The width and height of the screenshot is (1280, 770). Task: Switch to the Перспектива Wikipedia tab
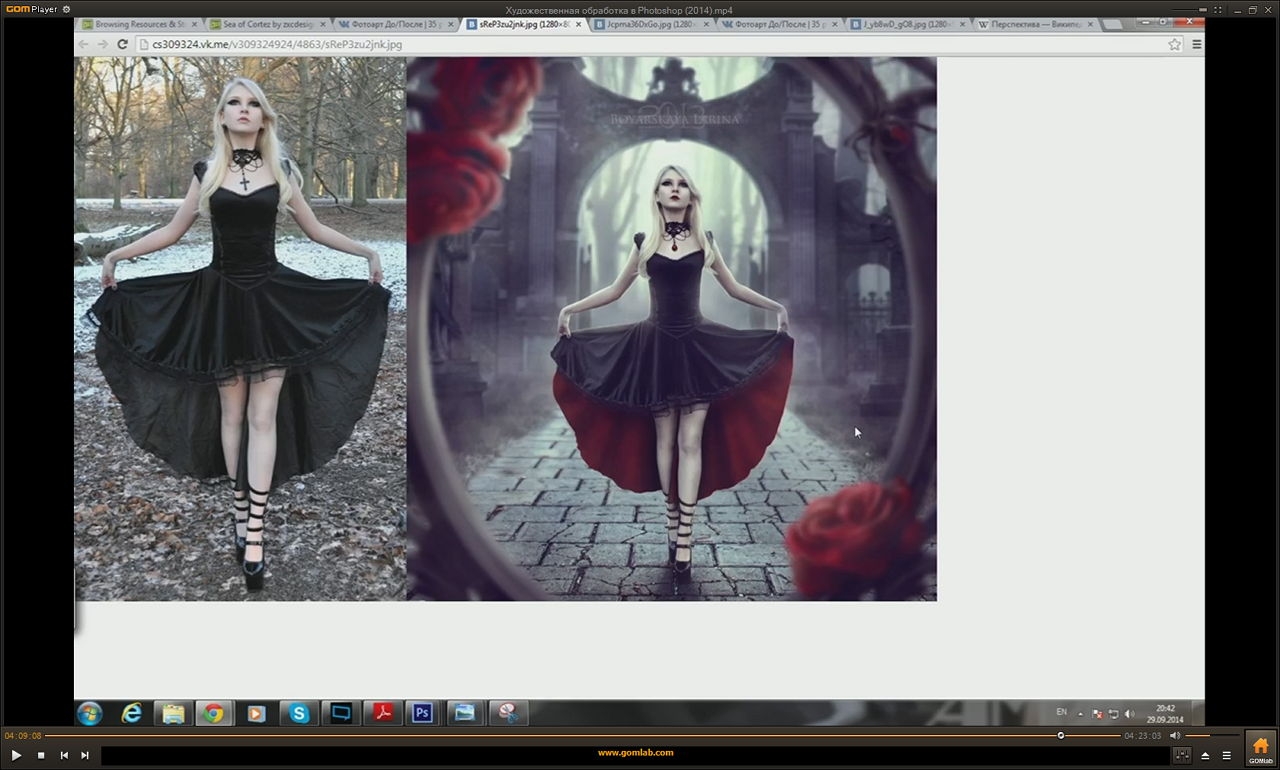1035,24
